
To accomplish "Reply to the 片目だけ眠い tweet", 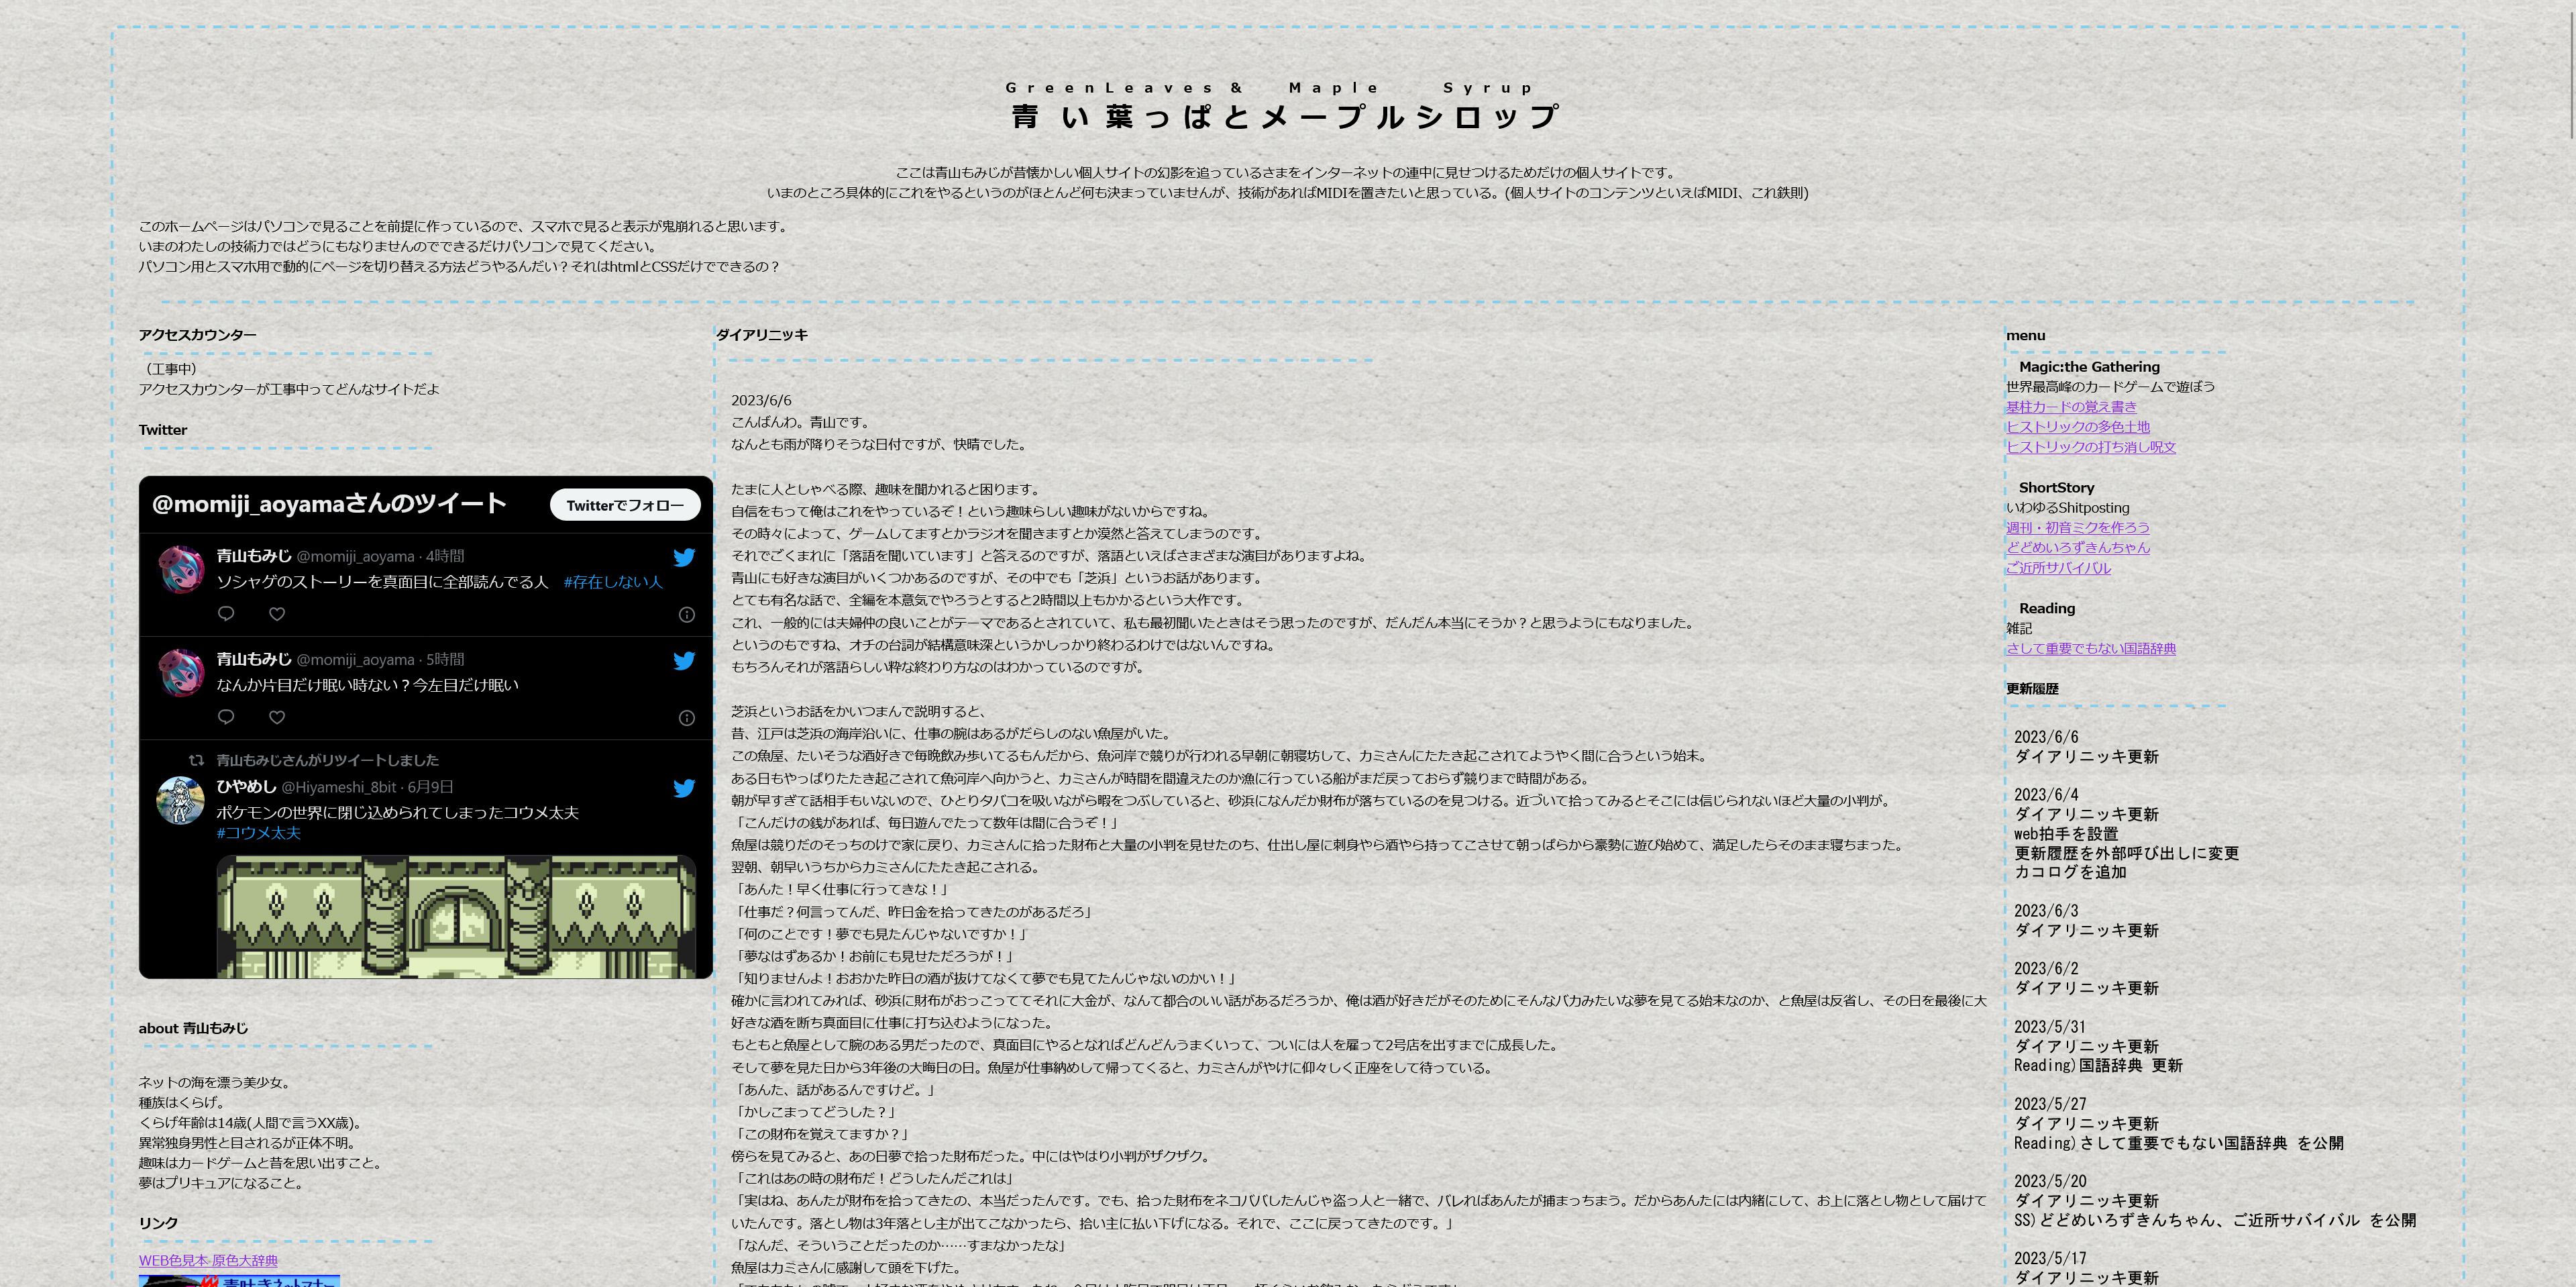I will [x=226, y=716].
